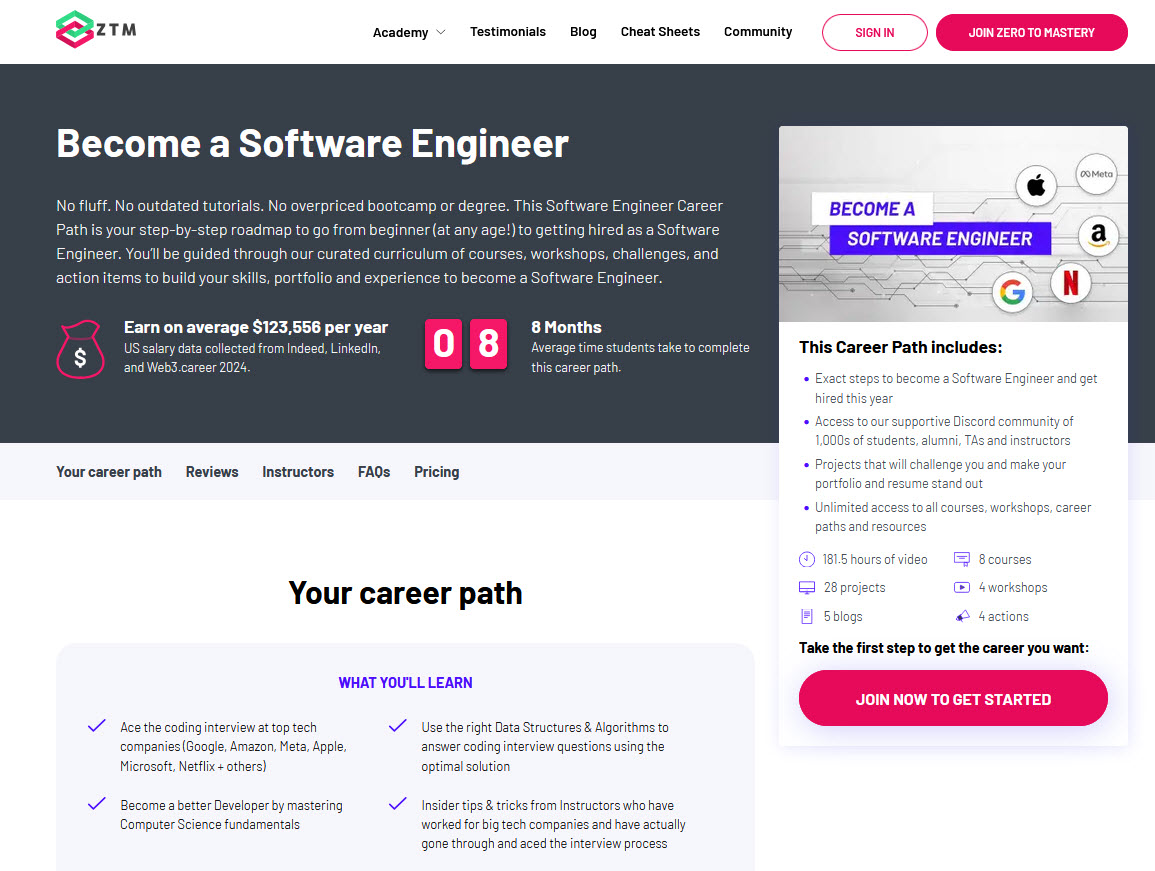Click the Become a Software Engineer heading
1155x871 pixels.
point(312,143)
